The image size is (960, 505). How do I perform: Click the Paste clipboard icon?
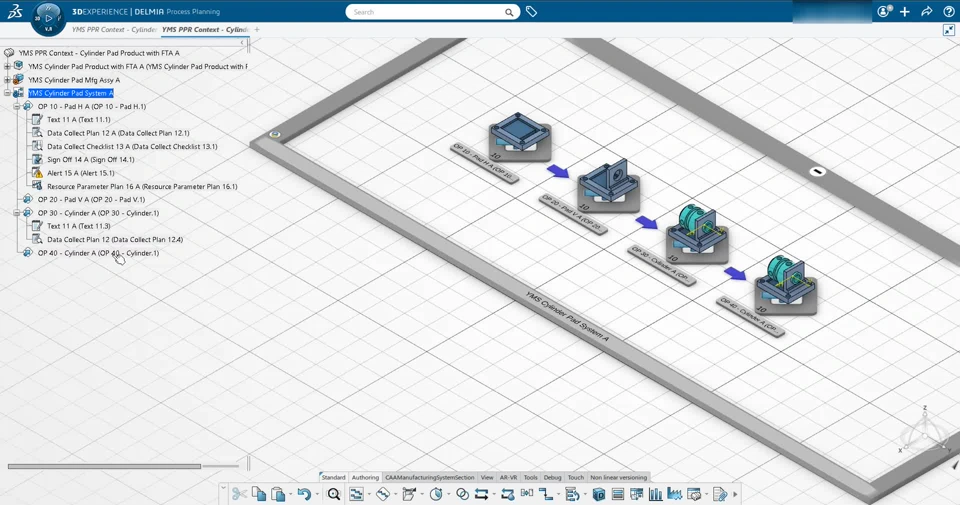[x=278, y=494]
